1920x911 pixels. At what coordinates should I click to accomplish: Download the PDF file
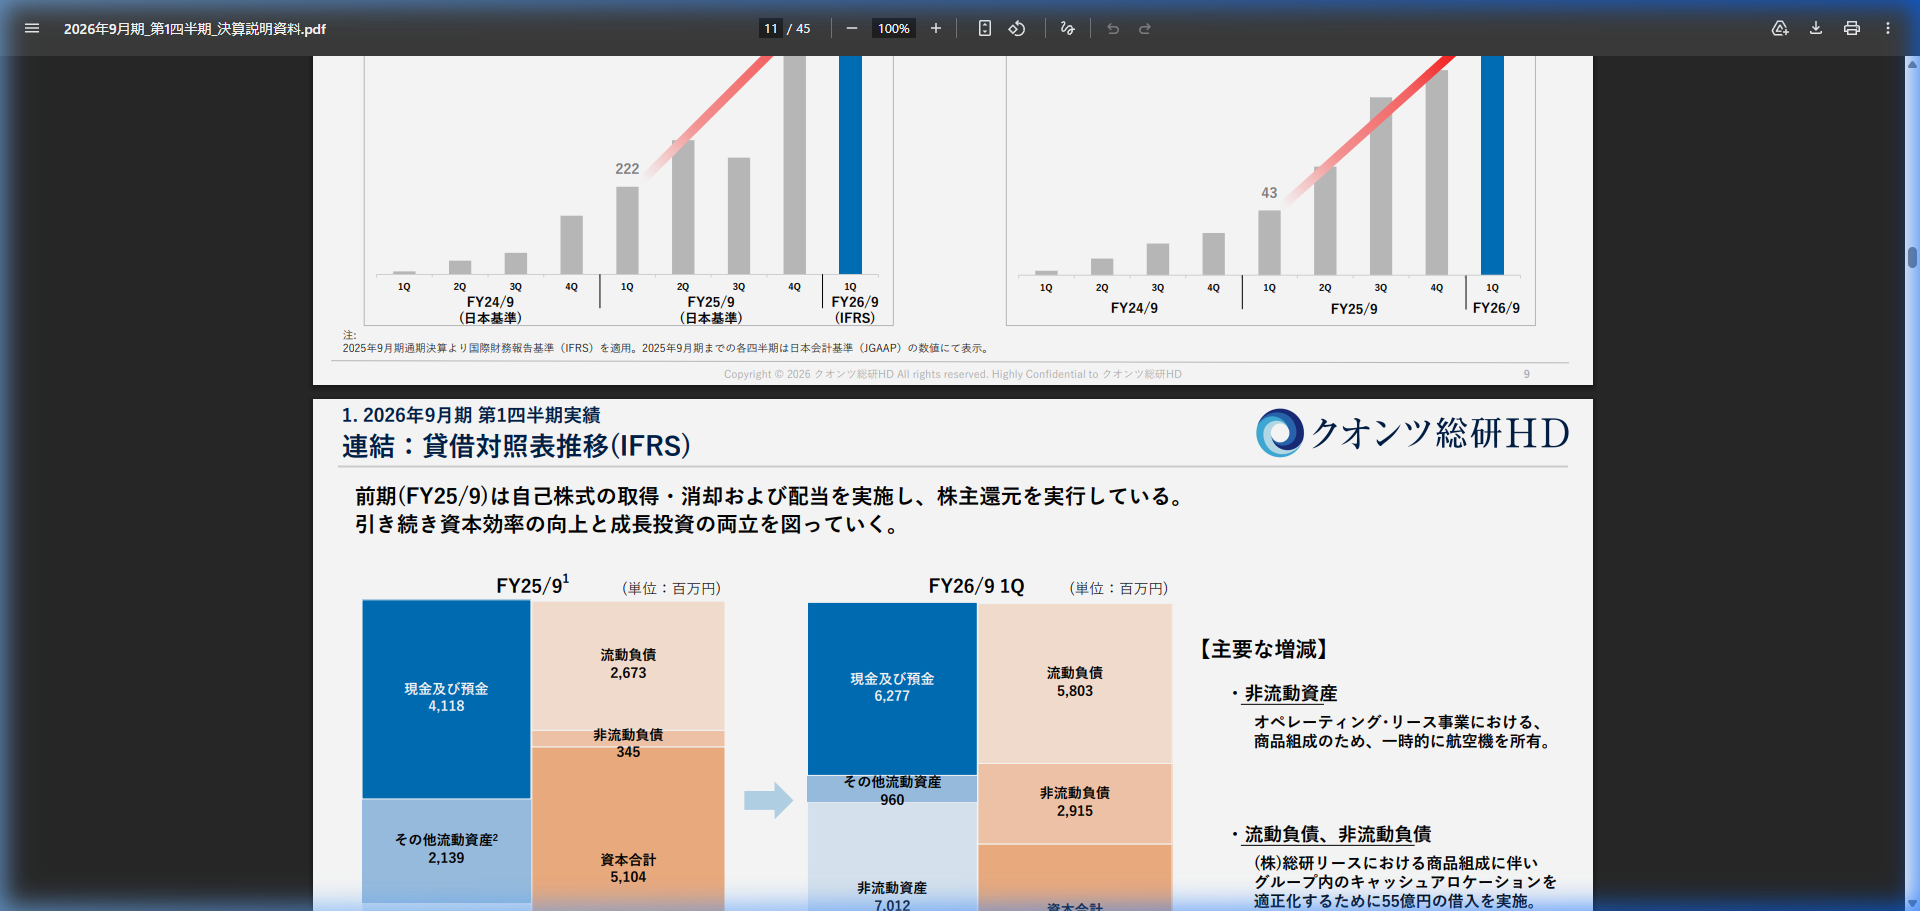(1814, 28)
